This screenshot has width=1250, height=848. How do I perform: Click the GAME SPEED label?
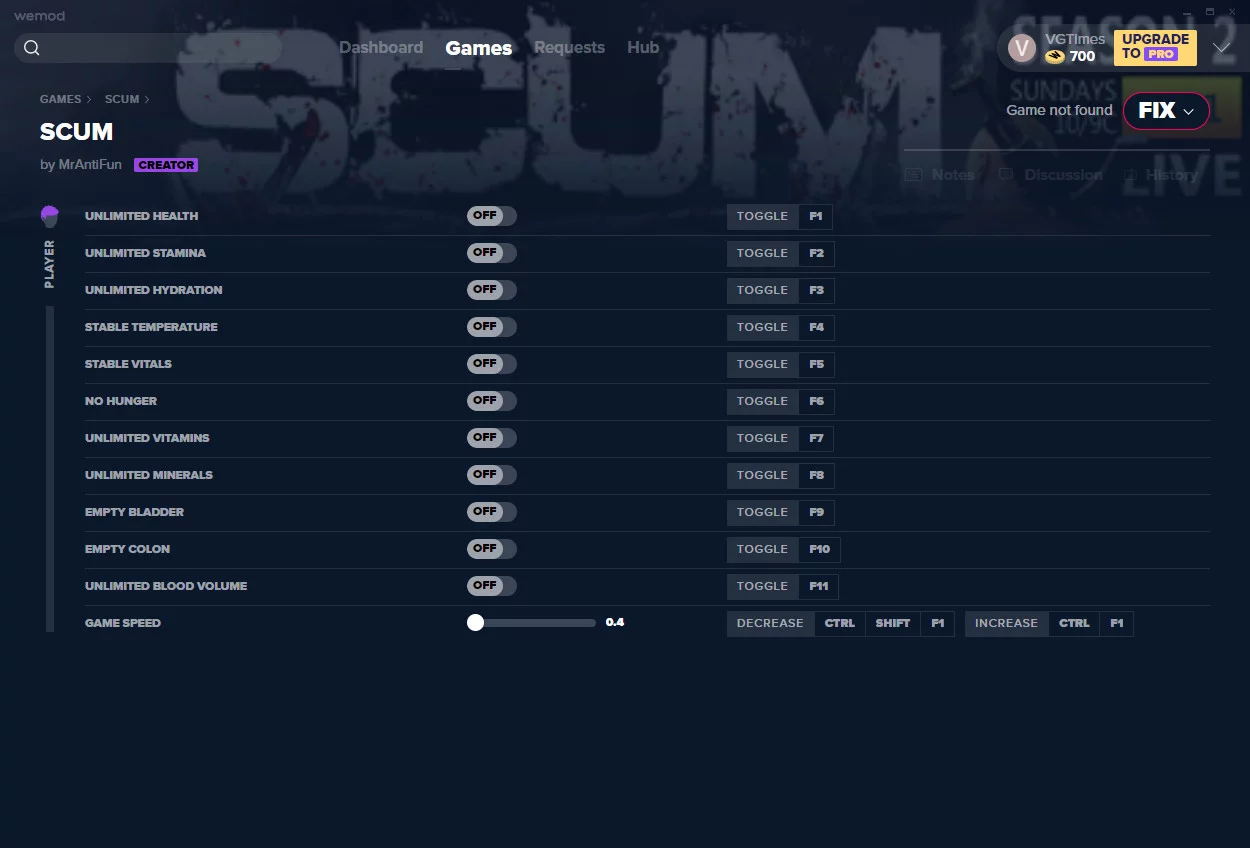(123, 623)
